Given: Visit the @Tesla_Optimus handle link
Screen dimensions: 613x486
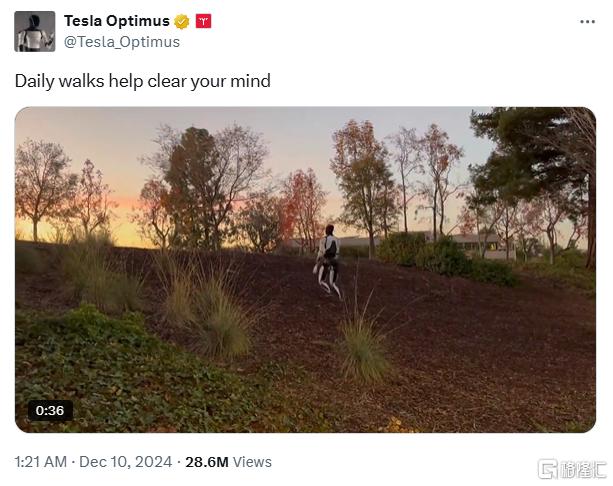Looking at the screenshot, I should [x=122, y=42].
